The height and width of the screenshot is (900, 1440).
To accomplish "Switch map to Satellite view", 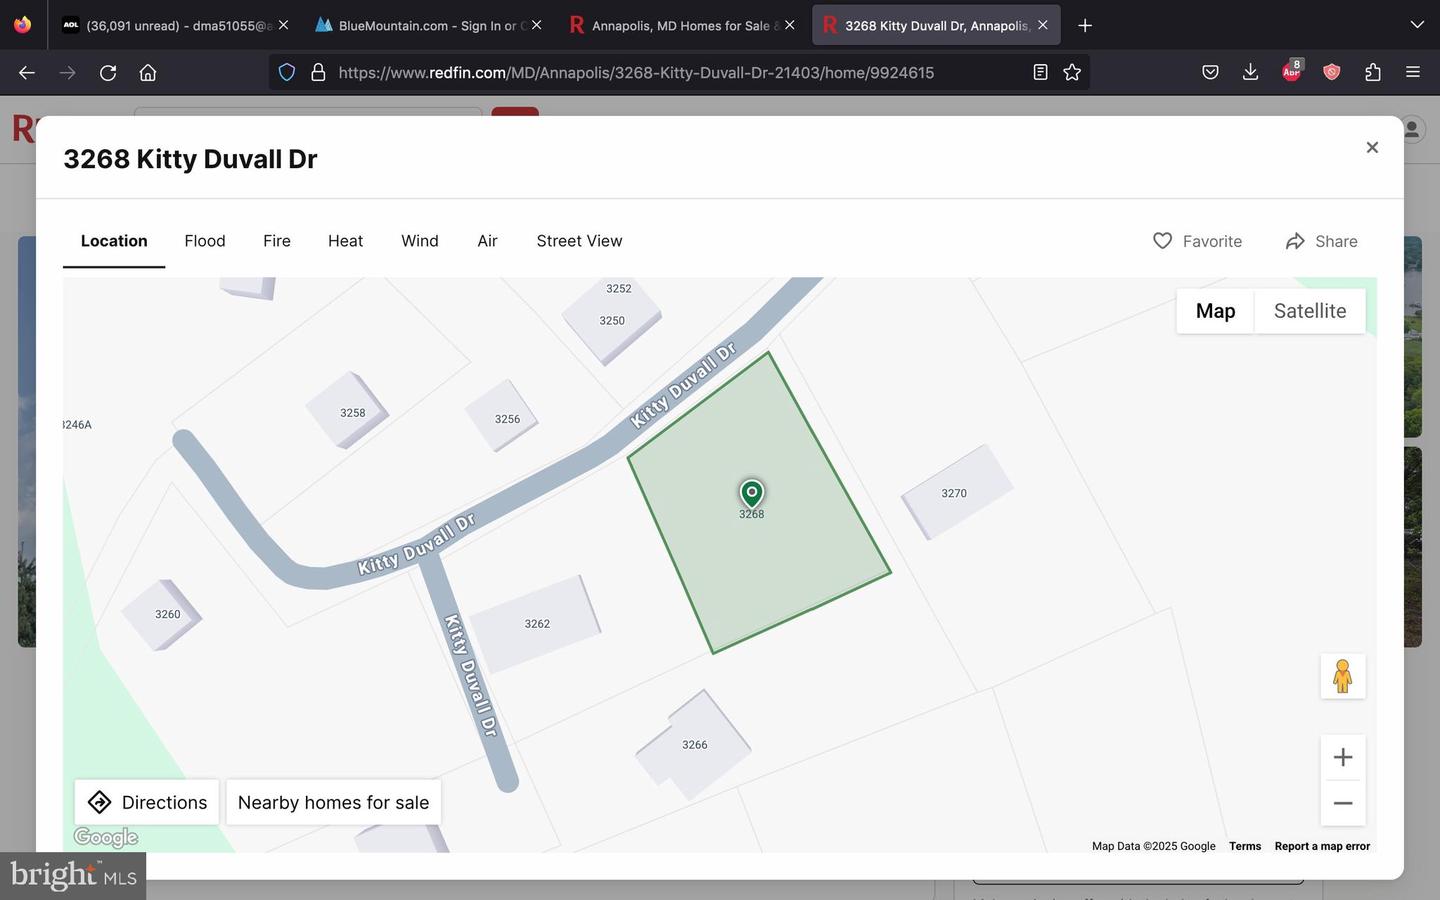I will click(x=1309, y=311).
